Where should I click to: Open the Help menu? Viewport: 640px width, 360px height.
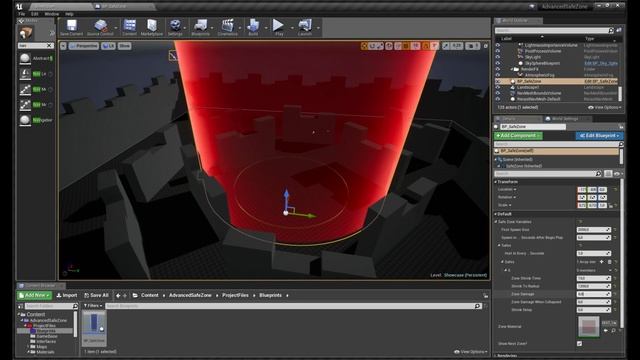[69, 14]
